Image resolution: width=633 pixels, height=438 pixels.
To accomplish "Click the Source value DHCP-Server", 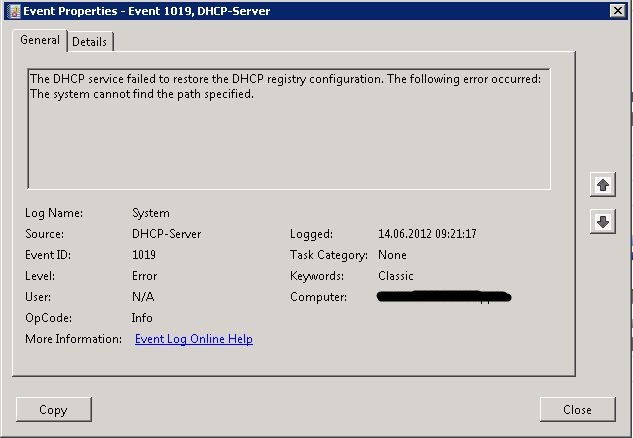I will 166,234.
